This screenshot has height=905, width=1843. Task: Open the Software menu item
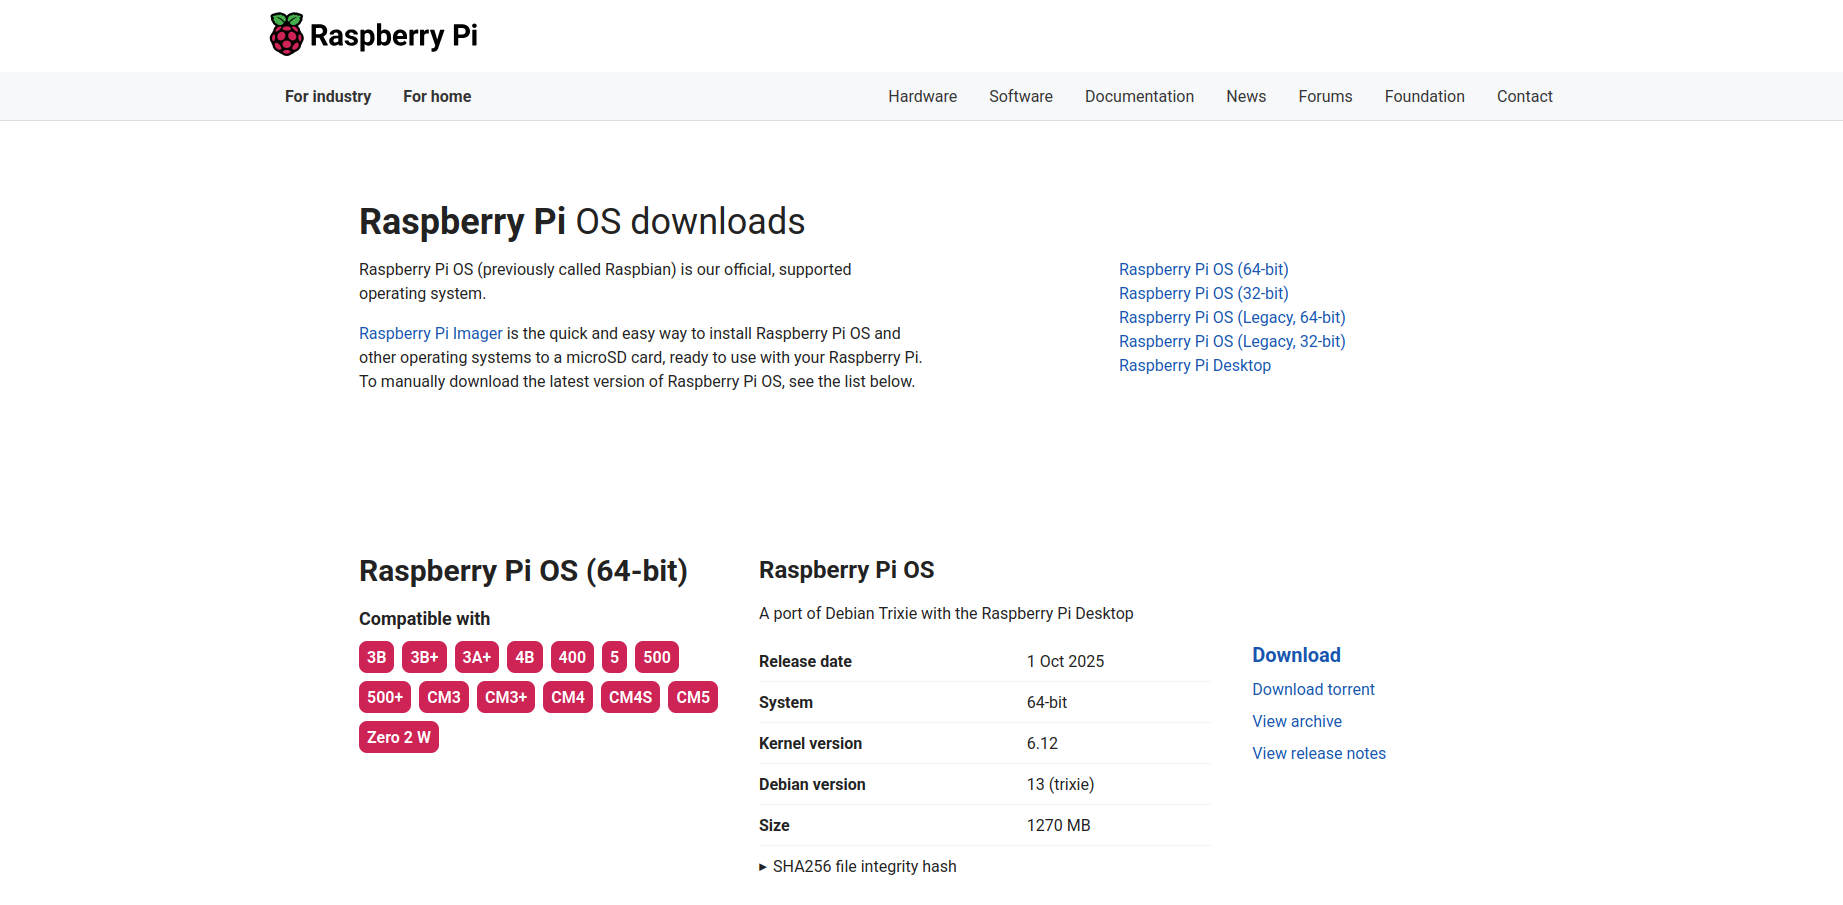[1020, 96]
